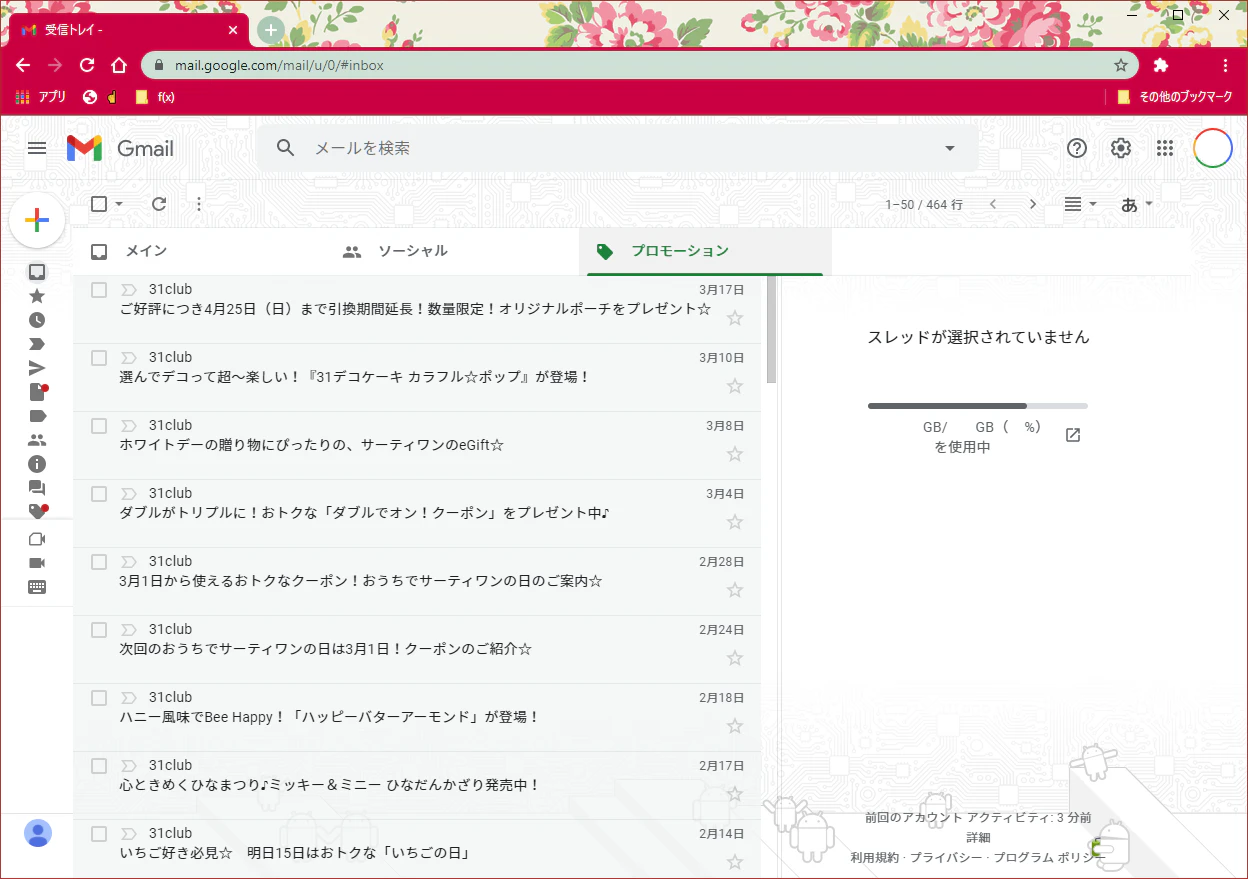Go to the next page of emails

coord(1033,204)
